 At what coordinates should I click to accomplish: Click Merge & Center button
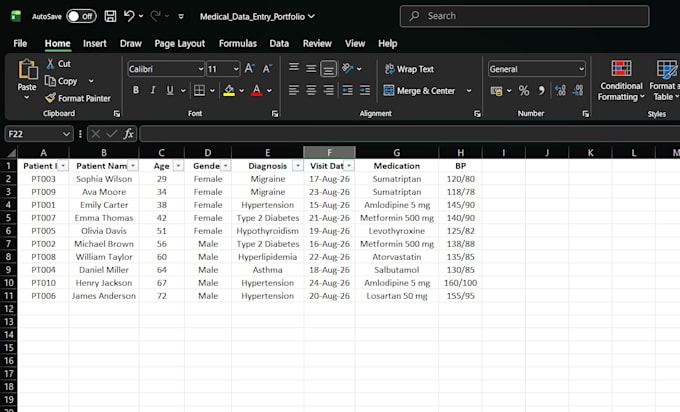pyautogui.click(x=419, y=91)
